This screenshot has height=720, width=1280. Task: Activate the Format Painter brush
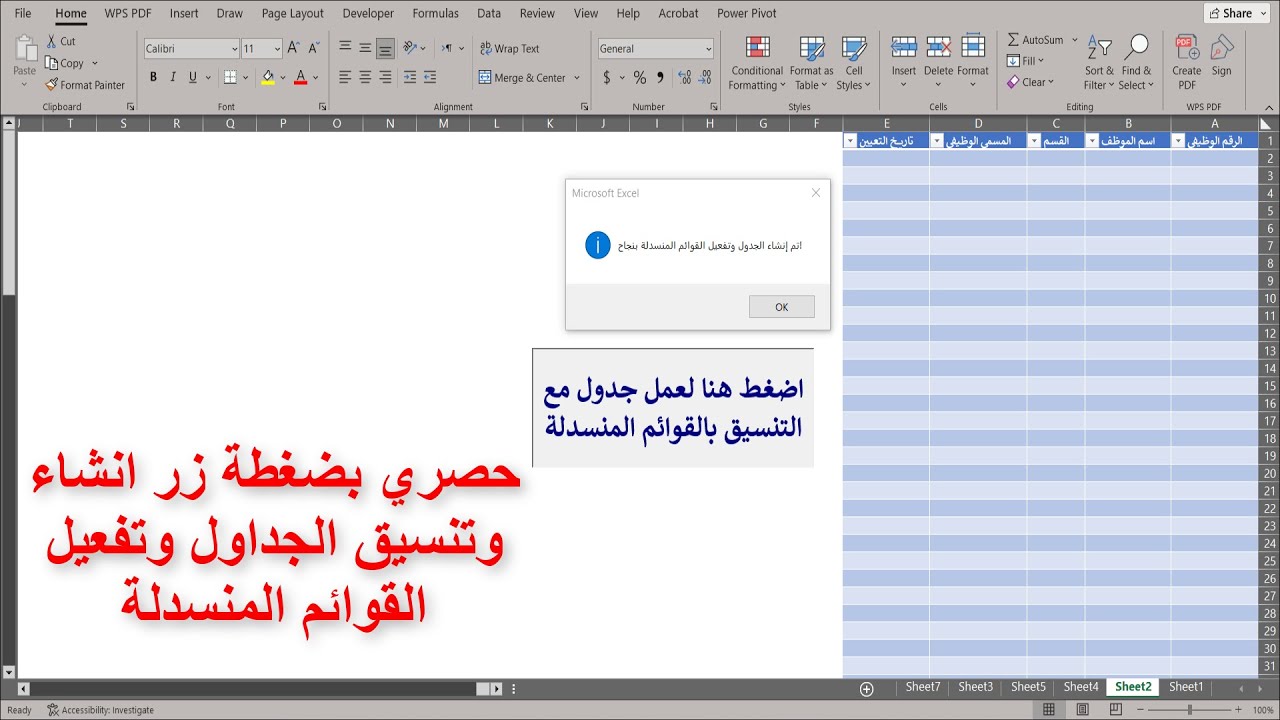click(x=52, y=85)
